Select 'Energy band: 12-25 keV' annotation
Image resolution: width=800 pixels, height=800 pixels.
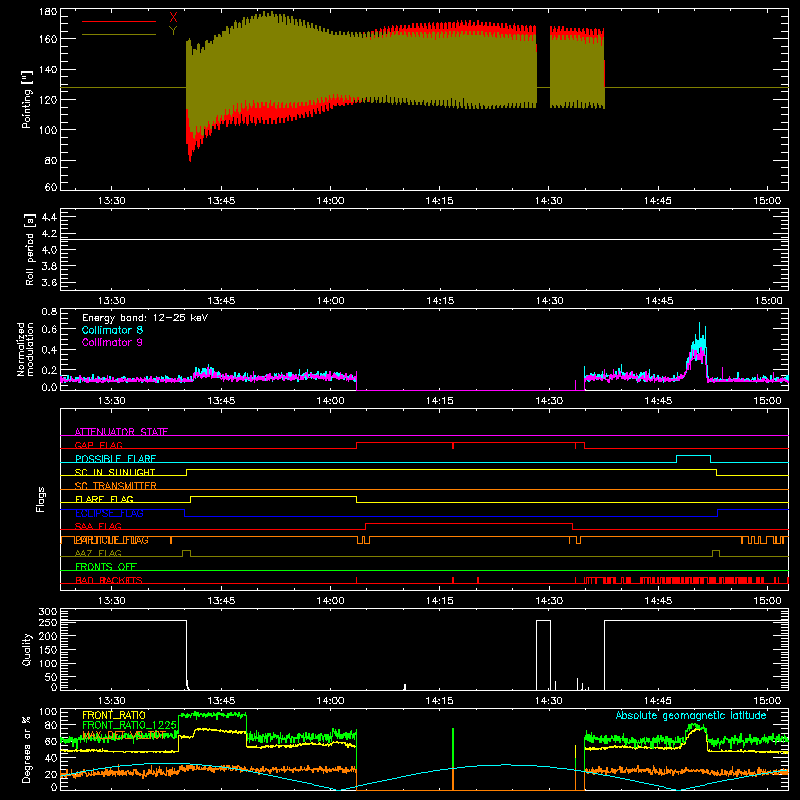[x=145, y=318]
